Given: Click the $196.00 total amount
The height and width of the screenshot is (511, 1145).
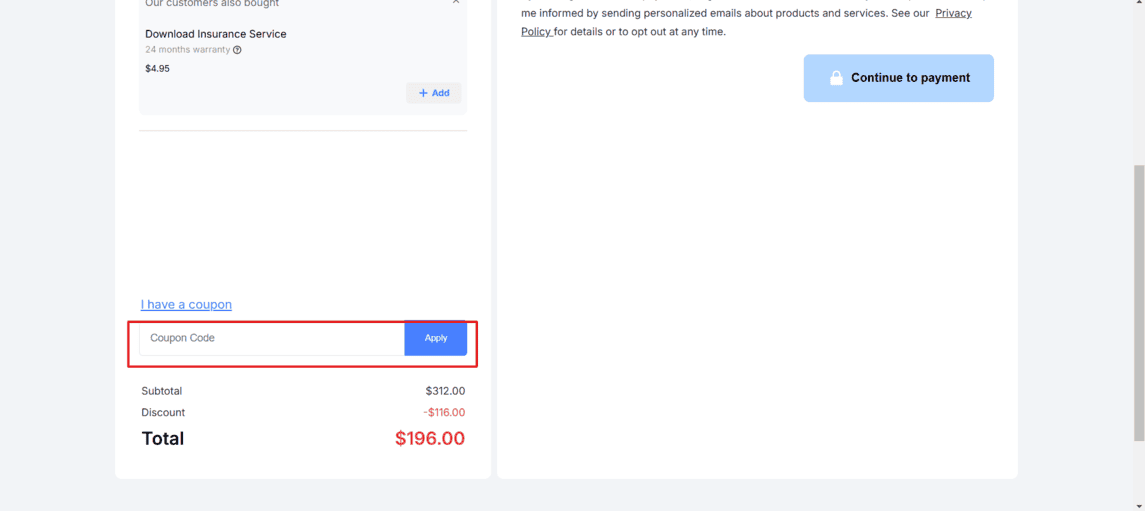Looking at the screenshot, I should tap(430, 438).
